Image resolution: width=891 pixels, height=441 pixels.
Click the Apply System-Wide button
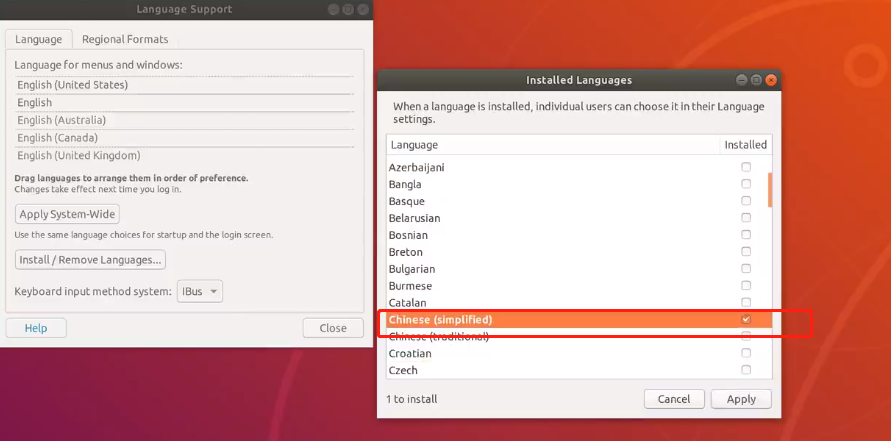pyautogui.click(x=67, y=214)
